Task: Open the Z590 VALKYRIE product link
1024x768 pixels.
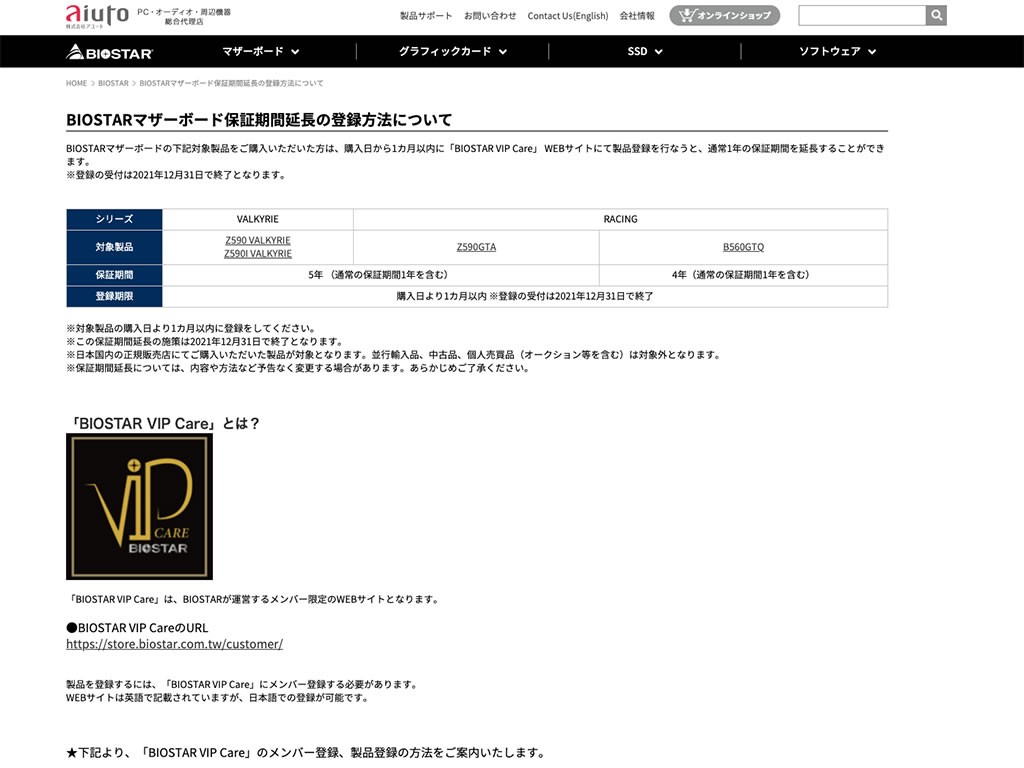Action: 258,240
